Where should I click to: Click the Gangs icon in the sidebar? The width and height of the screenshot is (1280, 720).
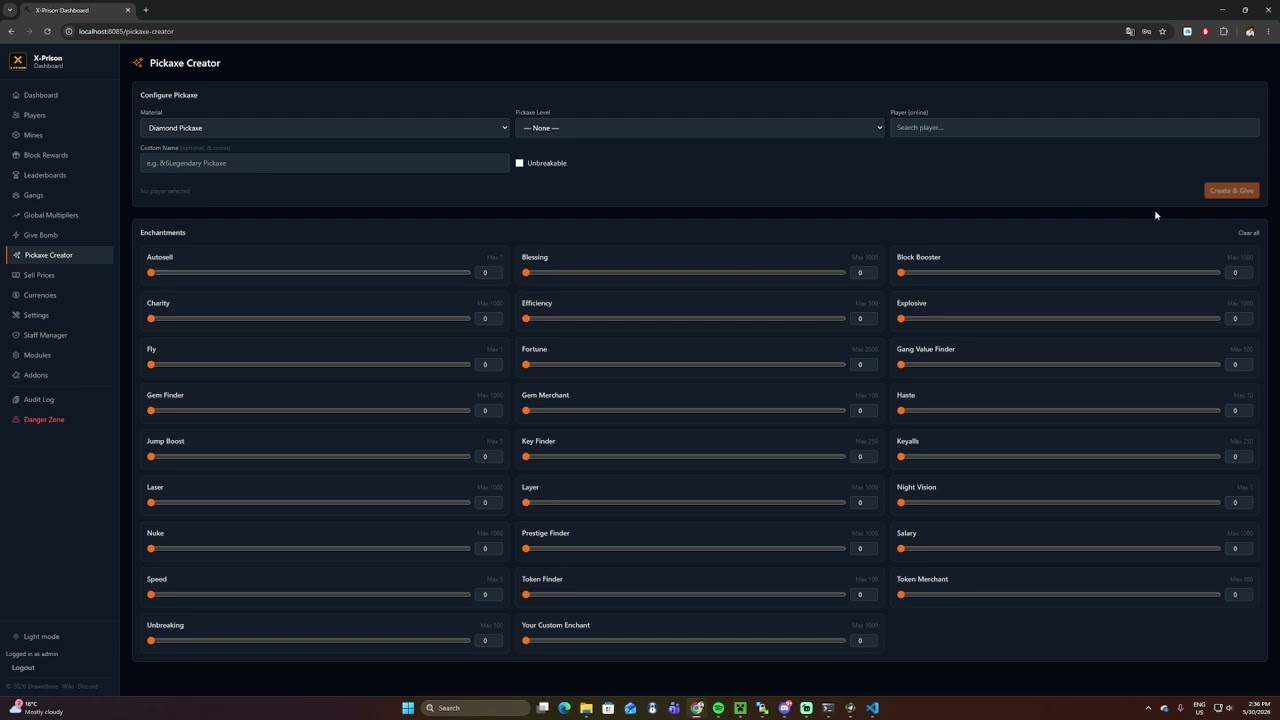tap(16, 195)
